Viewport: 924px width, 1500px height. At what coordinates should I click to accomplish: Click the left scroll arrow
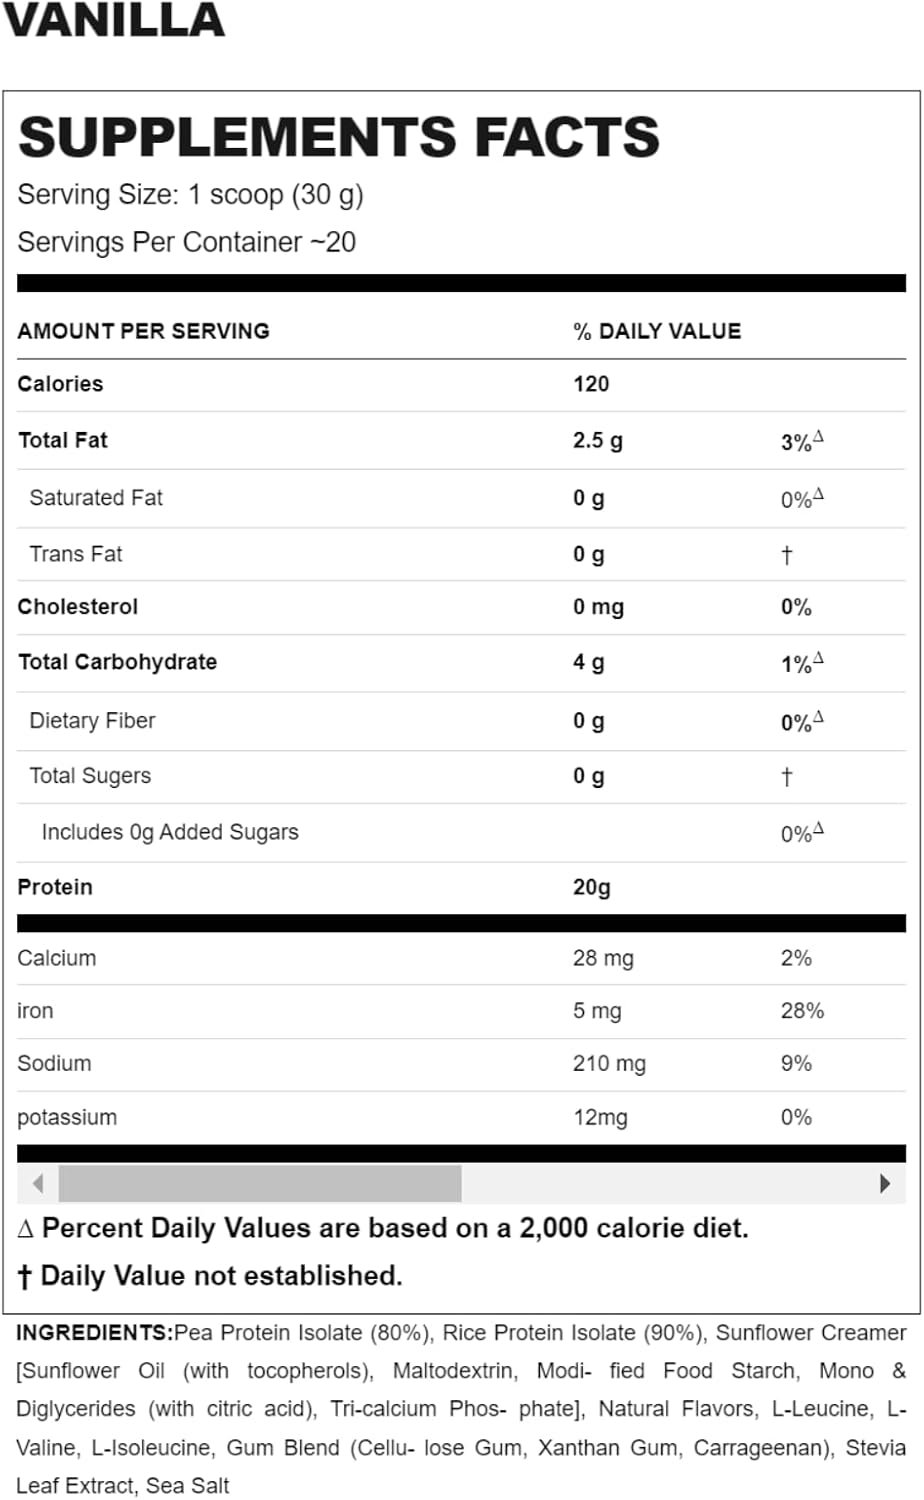click(x=38, y=1184)
